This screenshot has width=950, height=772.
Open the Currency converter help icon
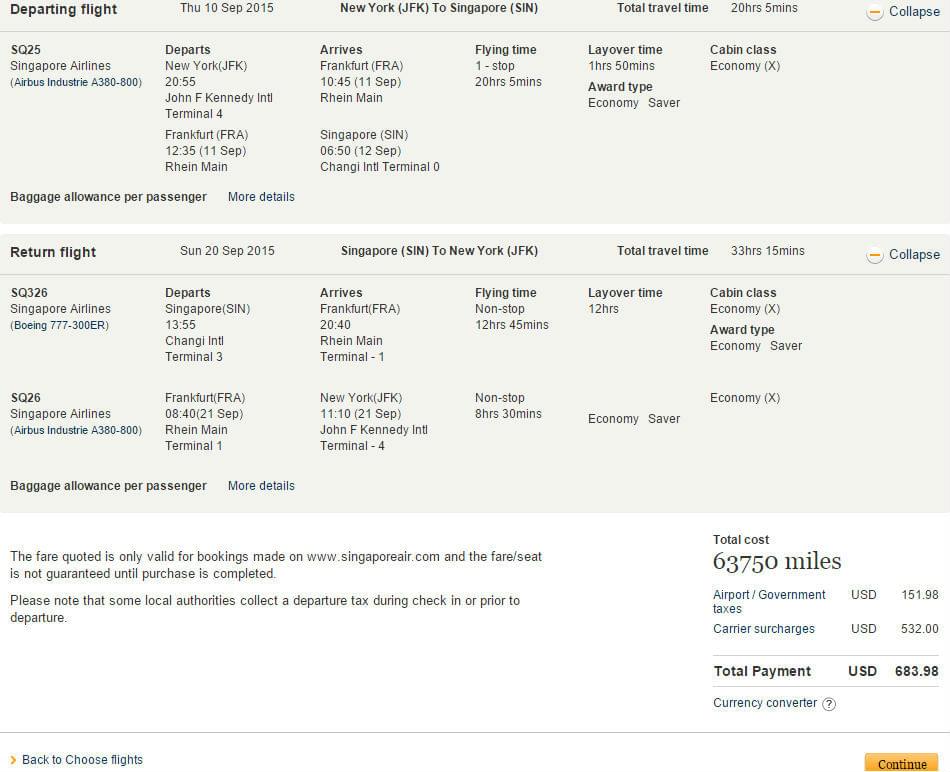[829, 704]
